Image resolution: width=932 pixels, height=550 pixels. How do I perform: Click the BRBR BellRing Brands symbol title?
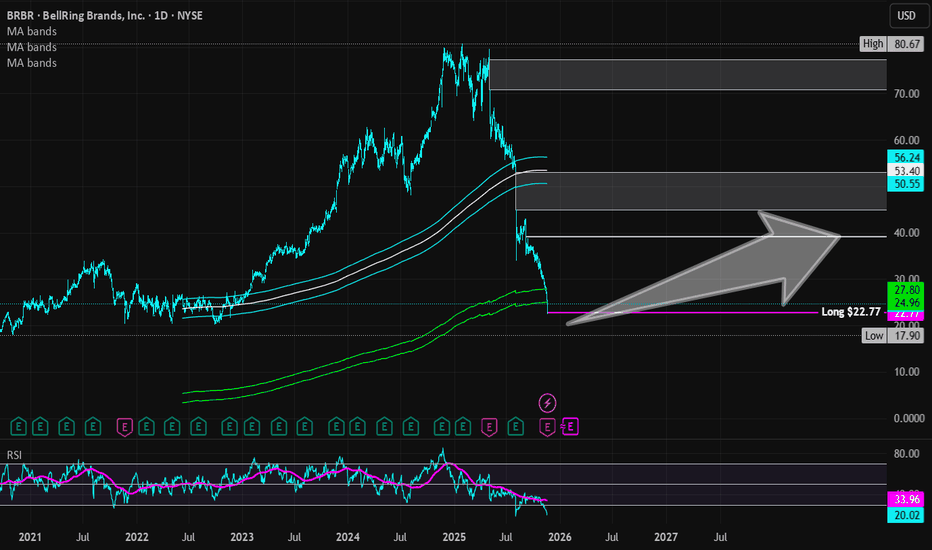[76, 15]
